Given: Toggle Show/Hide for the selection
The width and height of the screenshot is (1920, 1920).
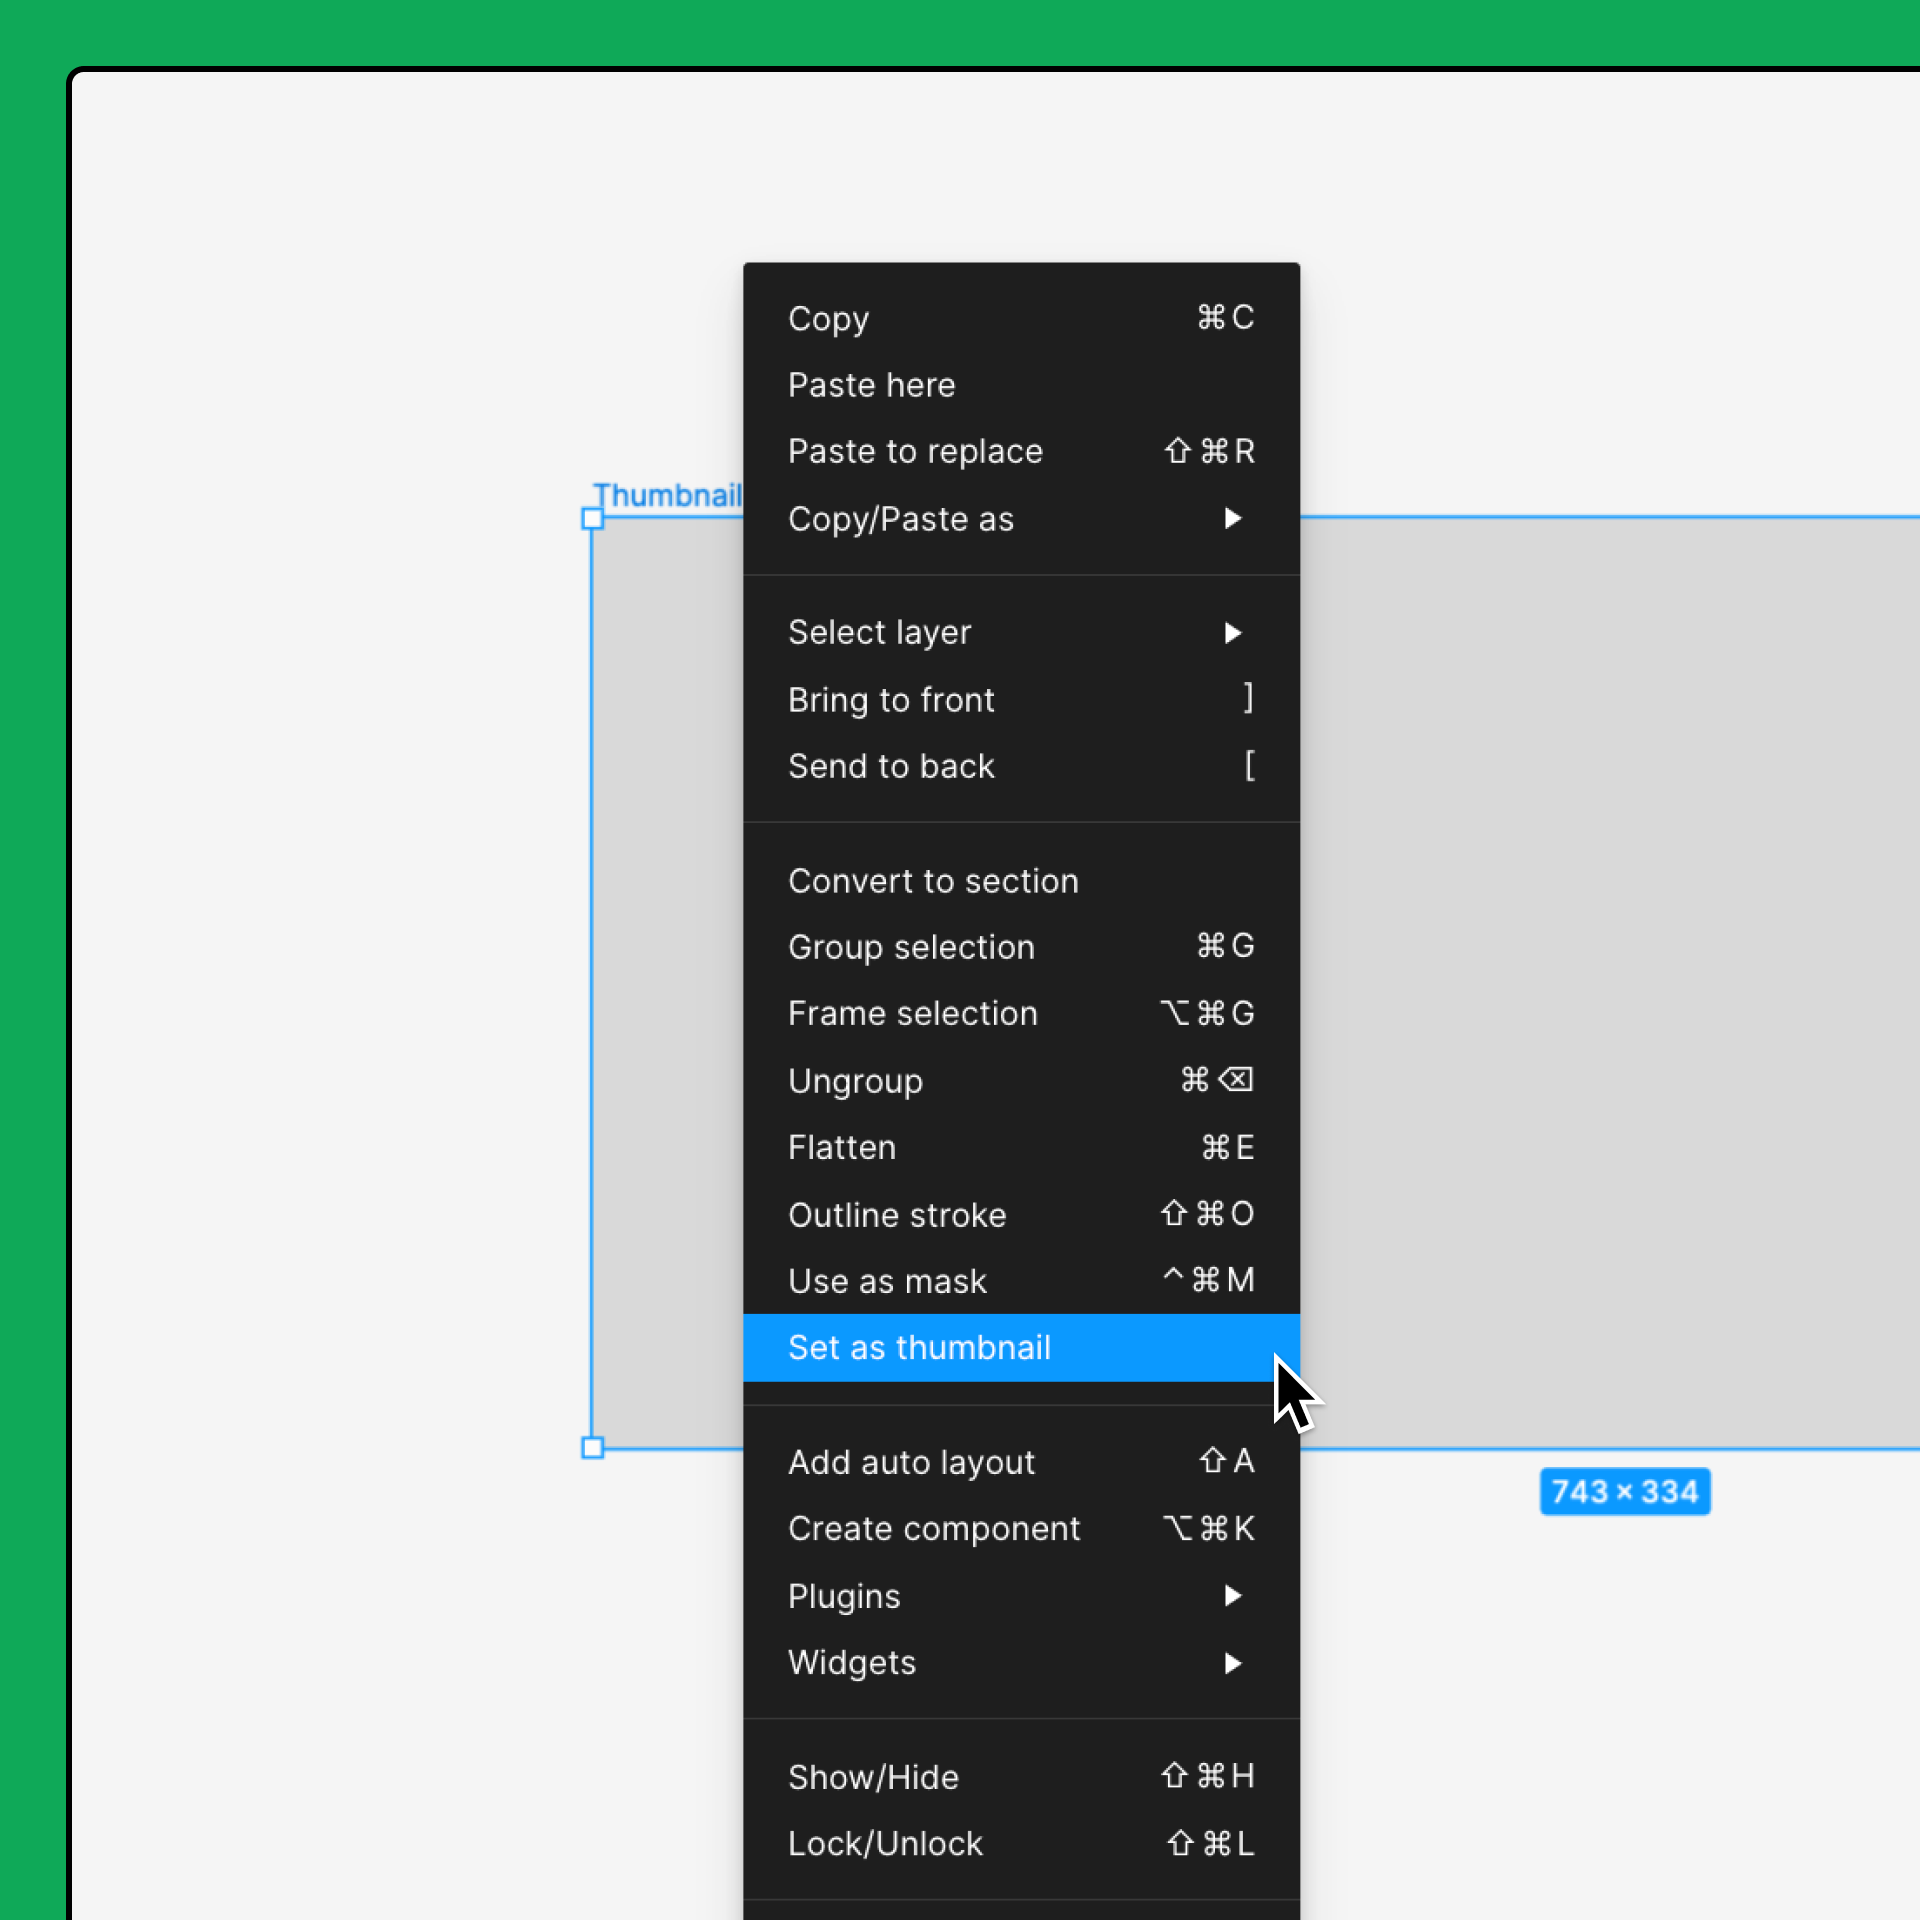Looking at the screenshot, I should 872,1777.
